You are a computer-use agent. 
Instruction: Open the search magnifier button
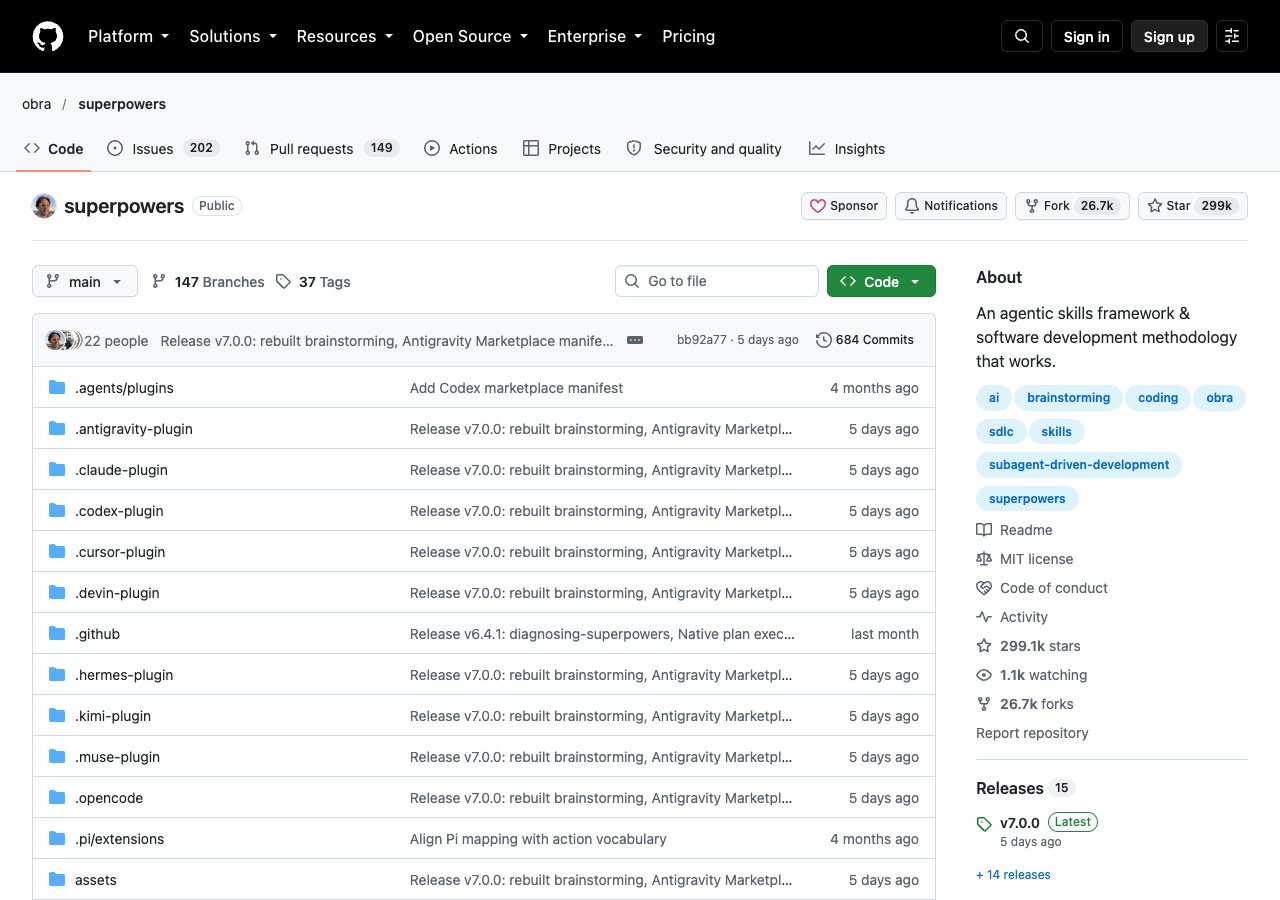click(x=1022, y=36)
